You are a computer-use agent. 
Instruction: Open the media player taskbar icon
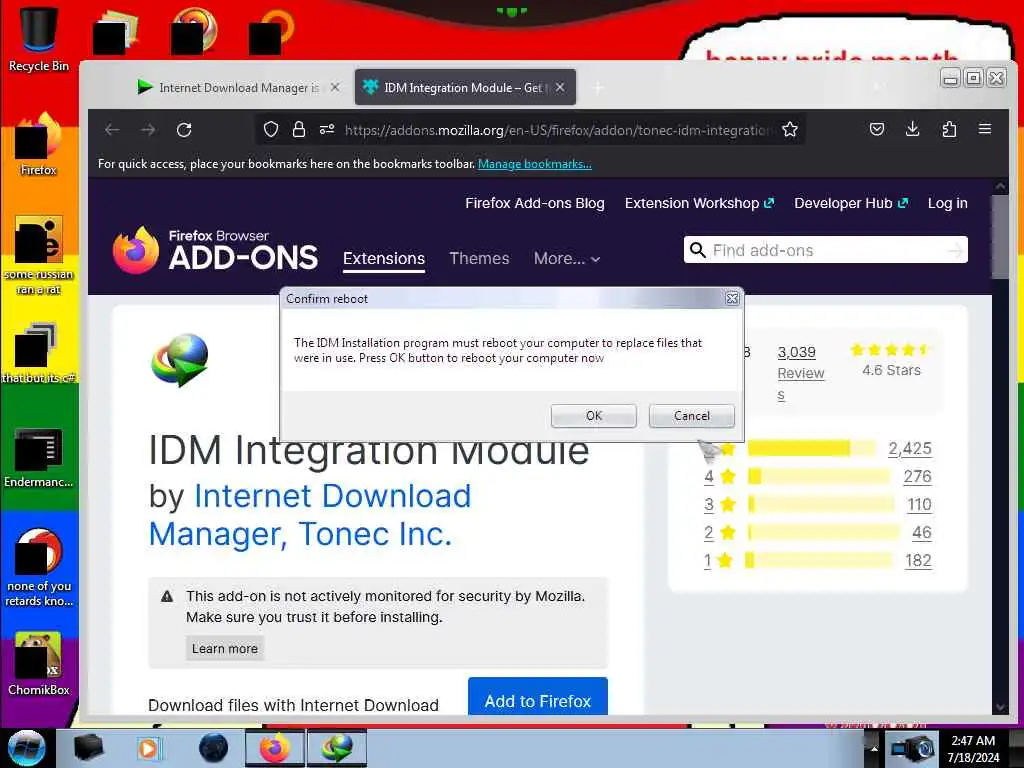[x=148, y=748]
